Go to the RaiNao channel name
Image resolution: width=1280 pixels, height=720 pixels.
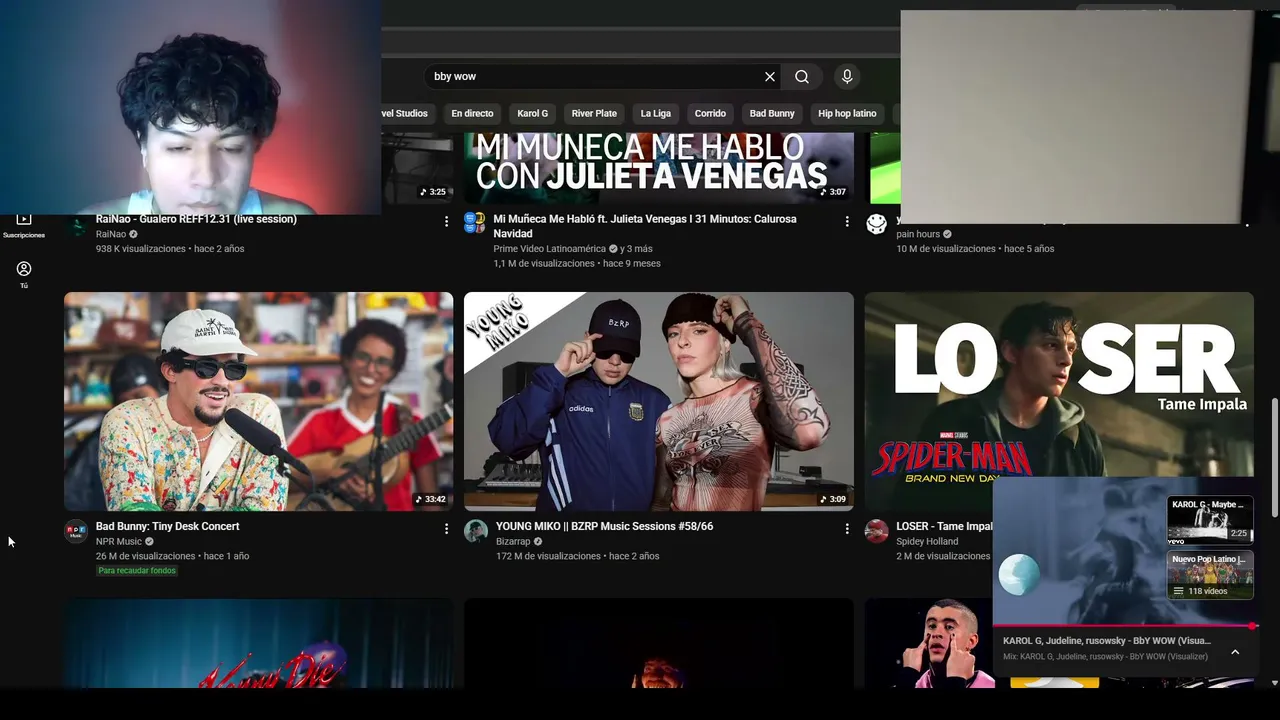click(x=111, y=234)
